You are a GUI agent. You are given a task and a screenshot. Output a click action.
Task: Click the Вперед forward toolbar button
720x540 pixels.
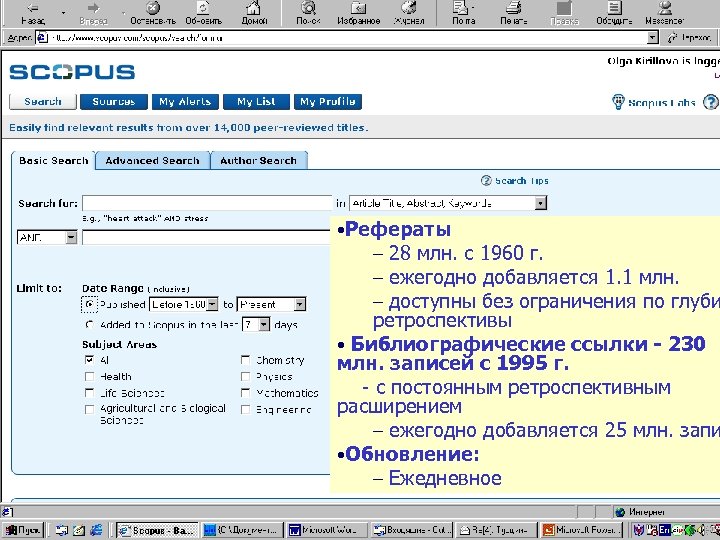[93, 13]
